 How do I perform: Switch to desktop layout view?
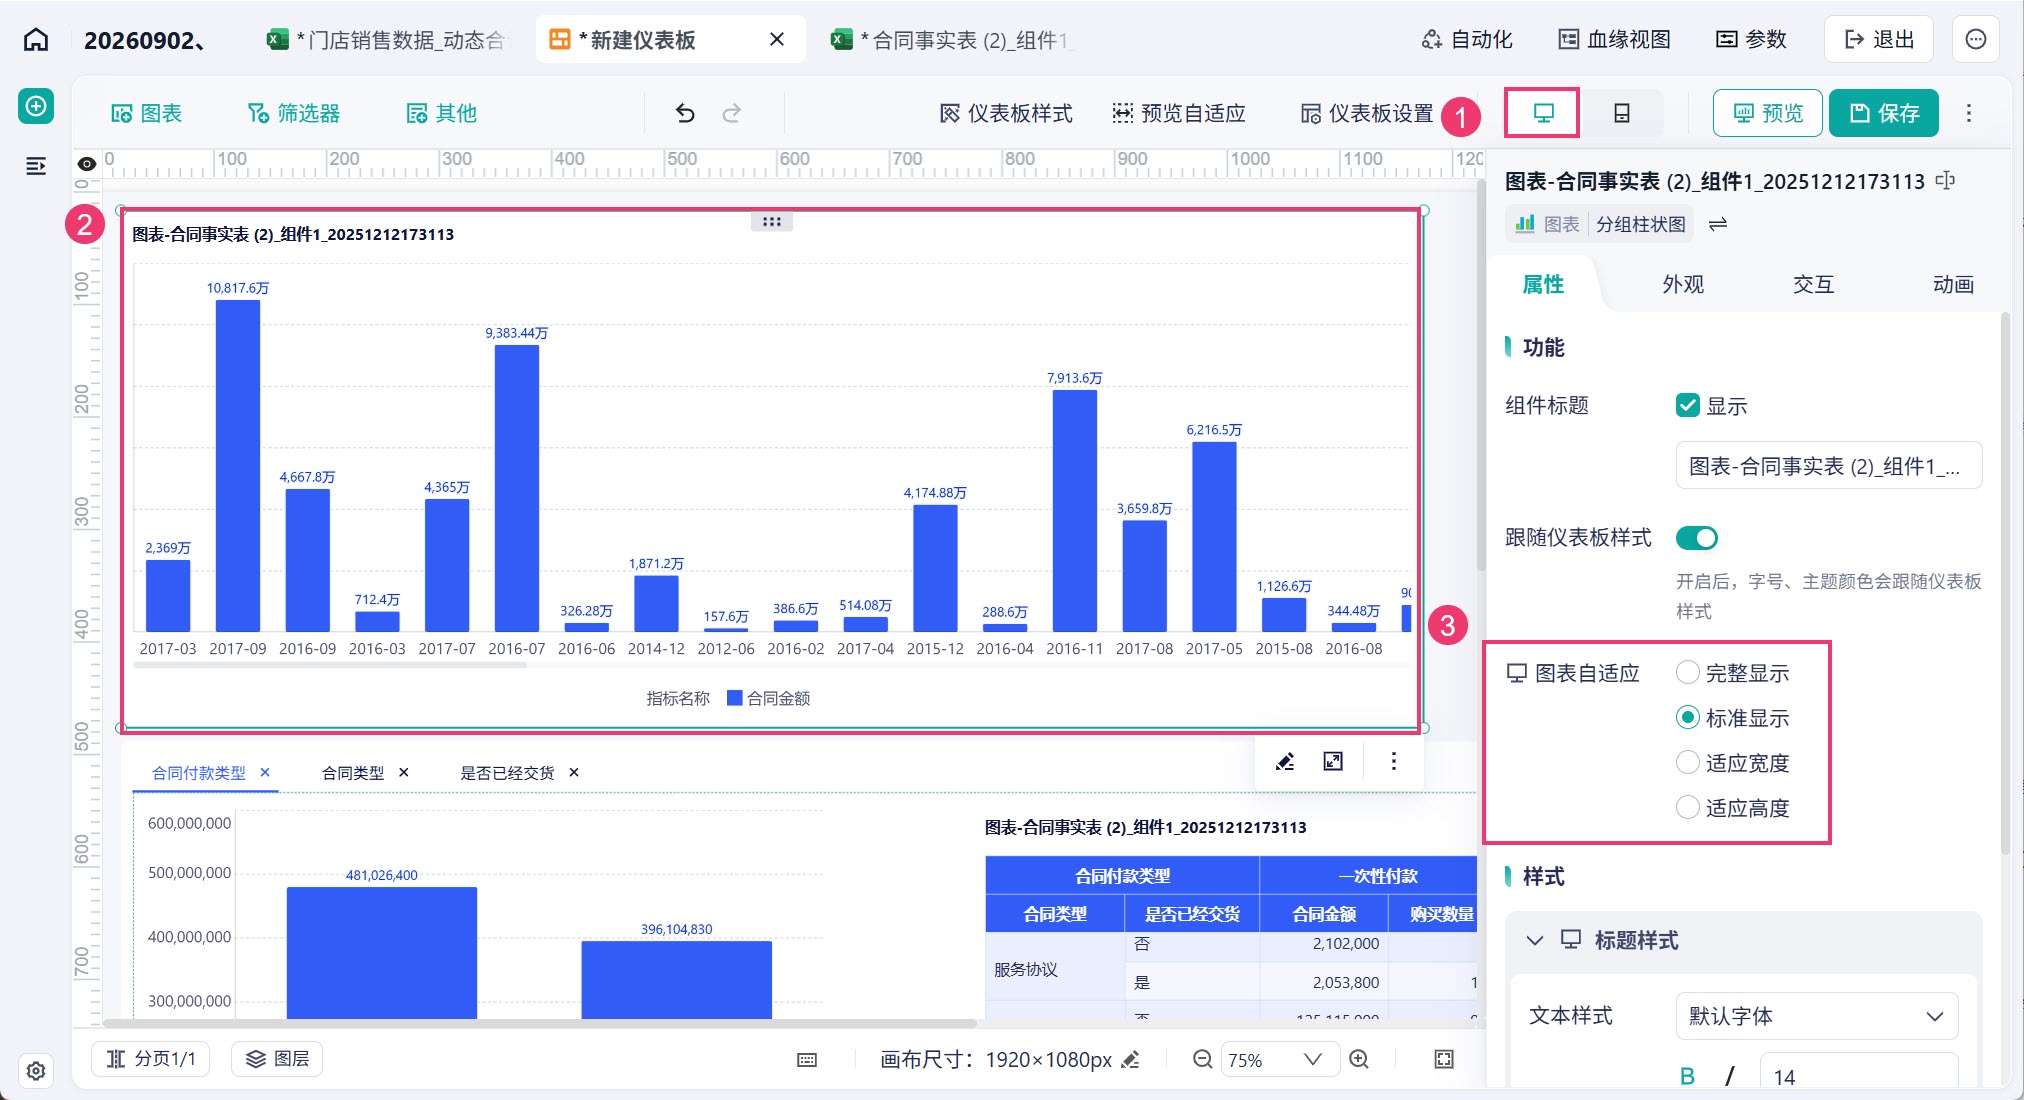(1543, 113)
